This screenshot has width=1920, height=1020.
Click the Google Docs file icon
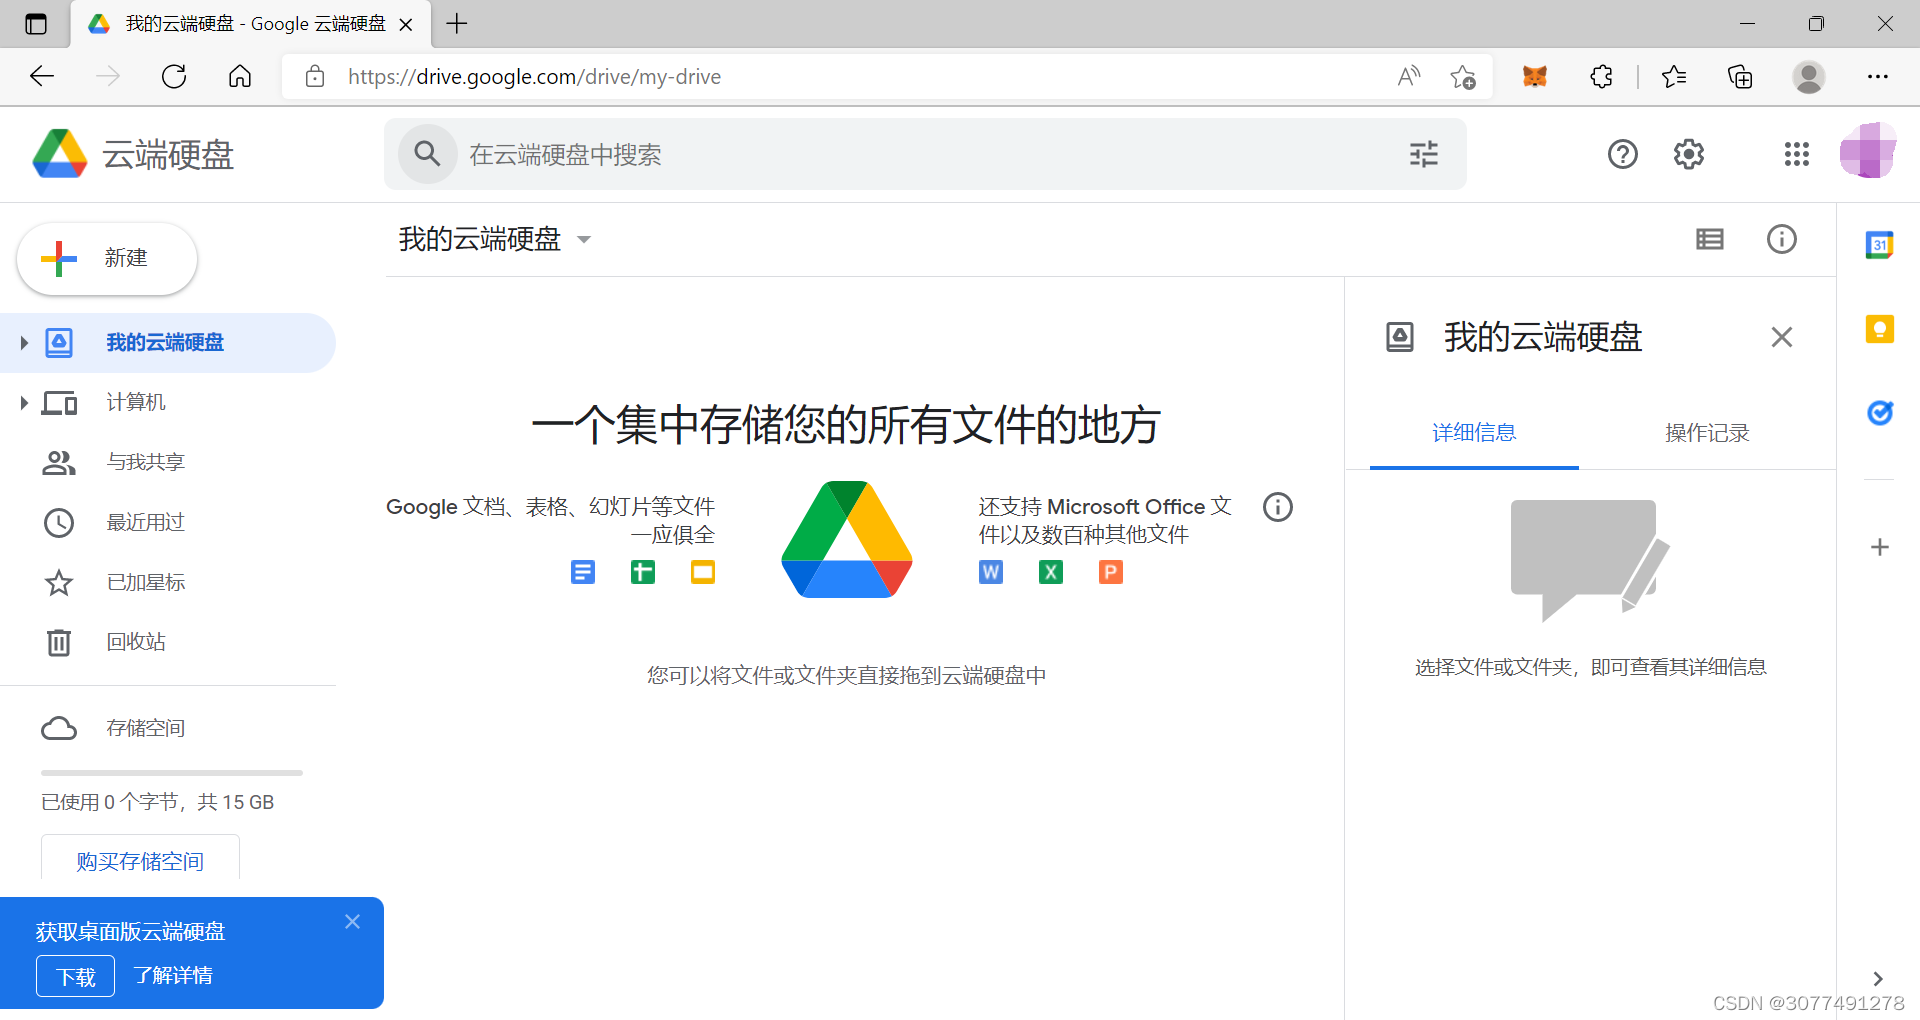point(583,572)
